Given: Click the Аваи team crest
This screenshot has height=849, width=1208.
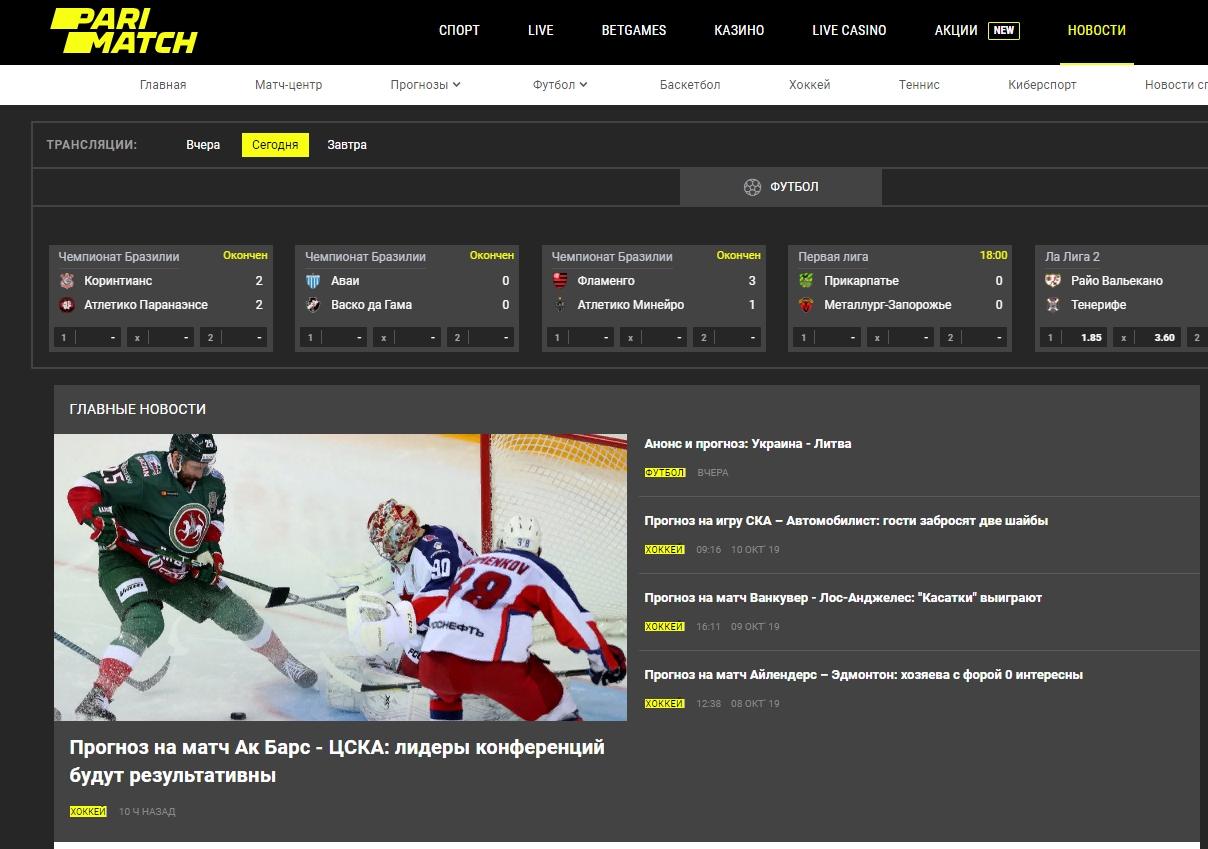Looking at the screenshot, I should point(314,281).
